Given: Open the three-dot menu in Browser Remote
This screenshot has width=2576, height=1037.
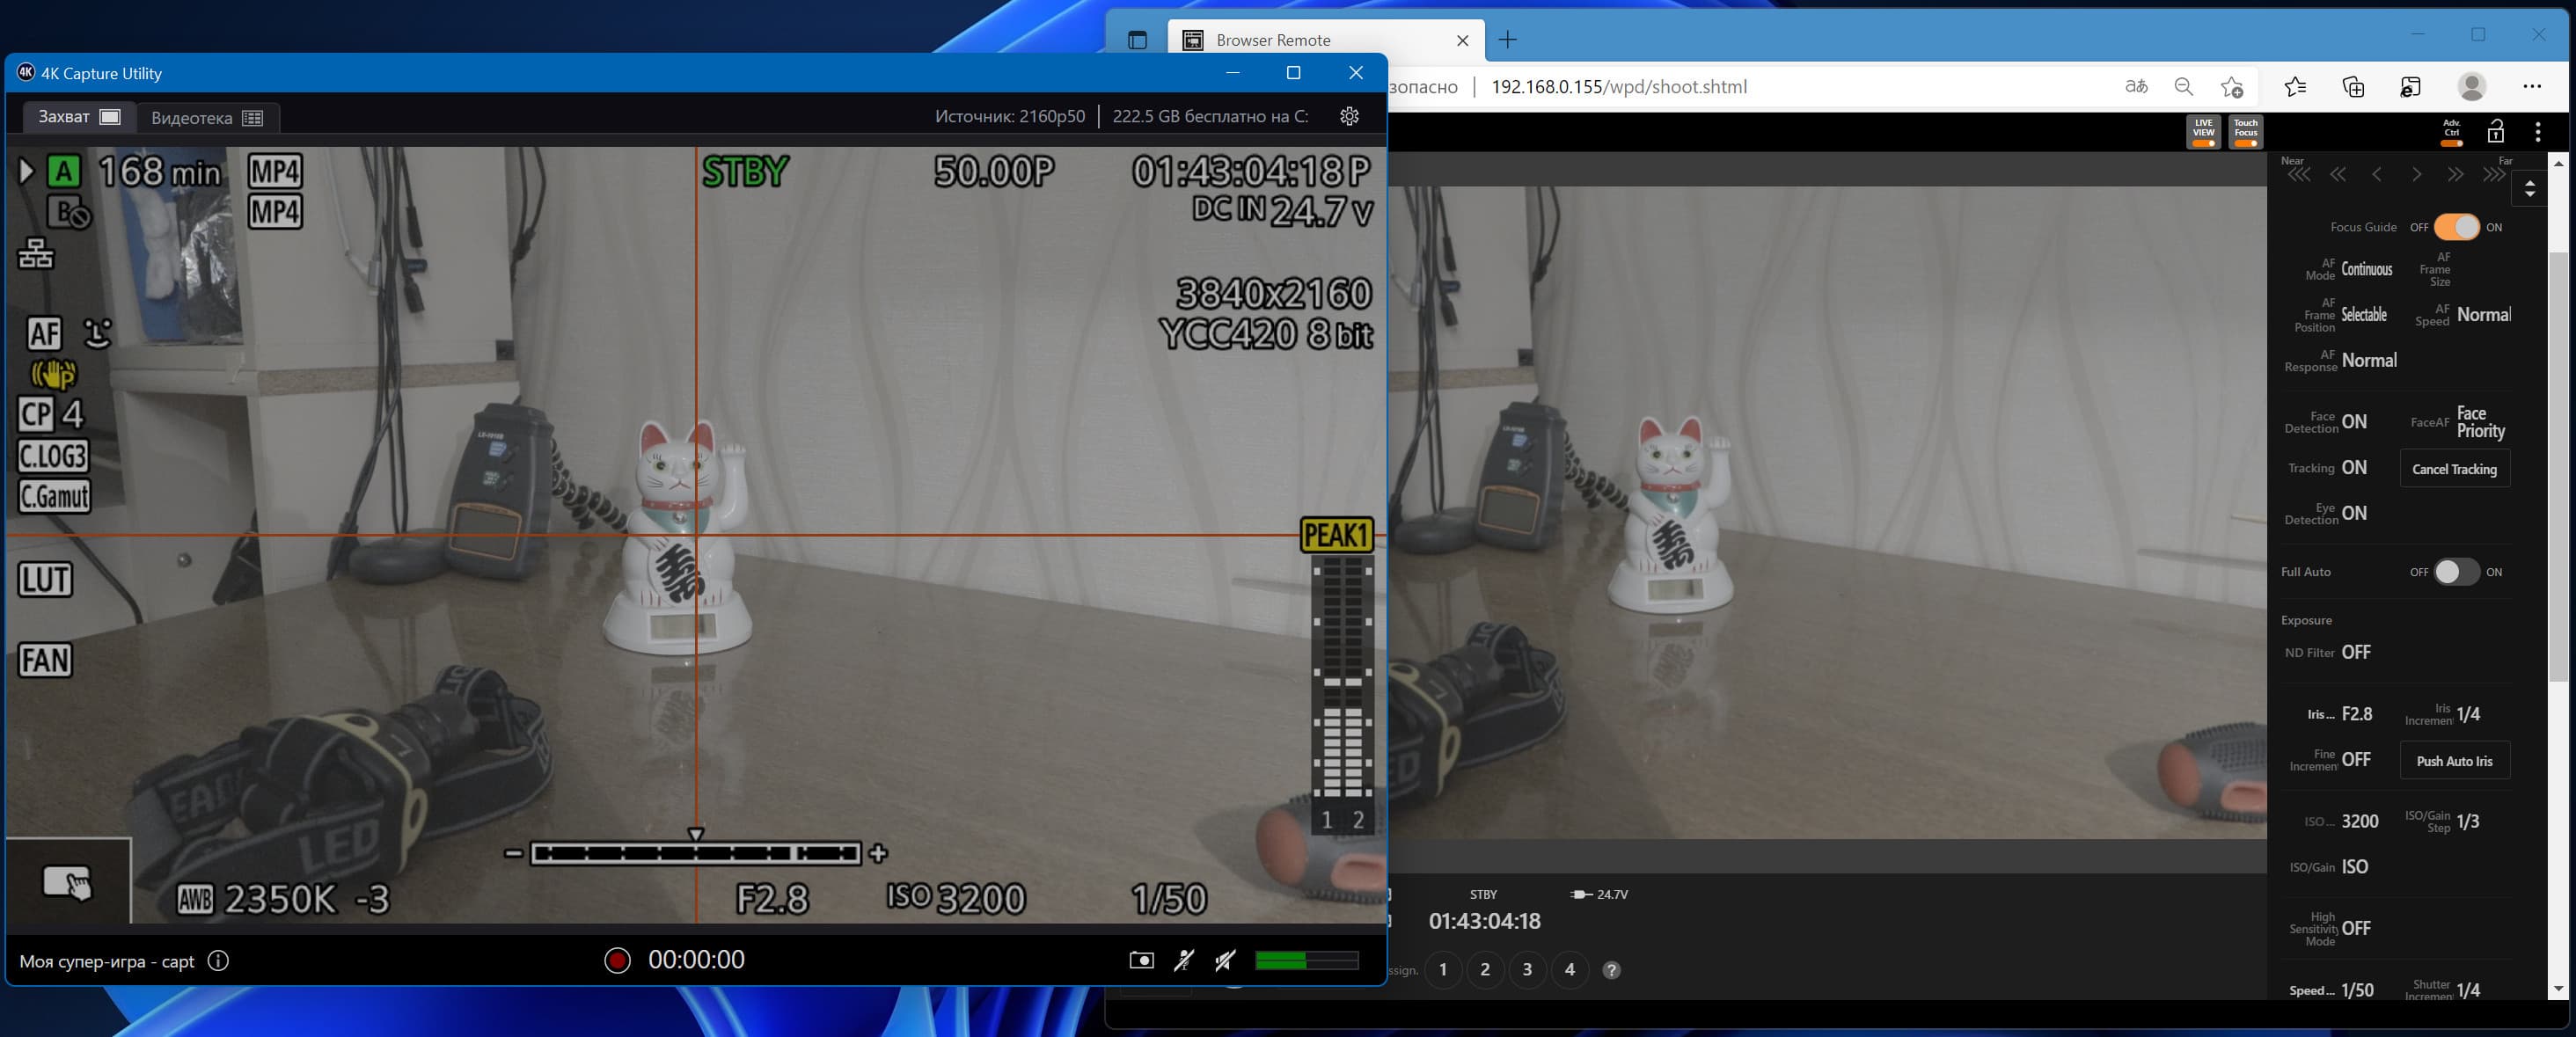Looking at the screenshot, I should tap(2538, 132).
